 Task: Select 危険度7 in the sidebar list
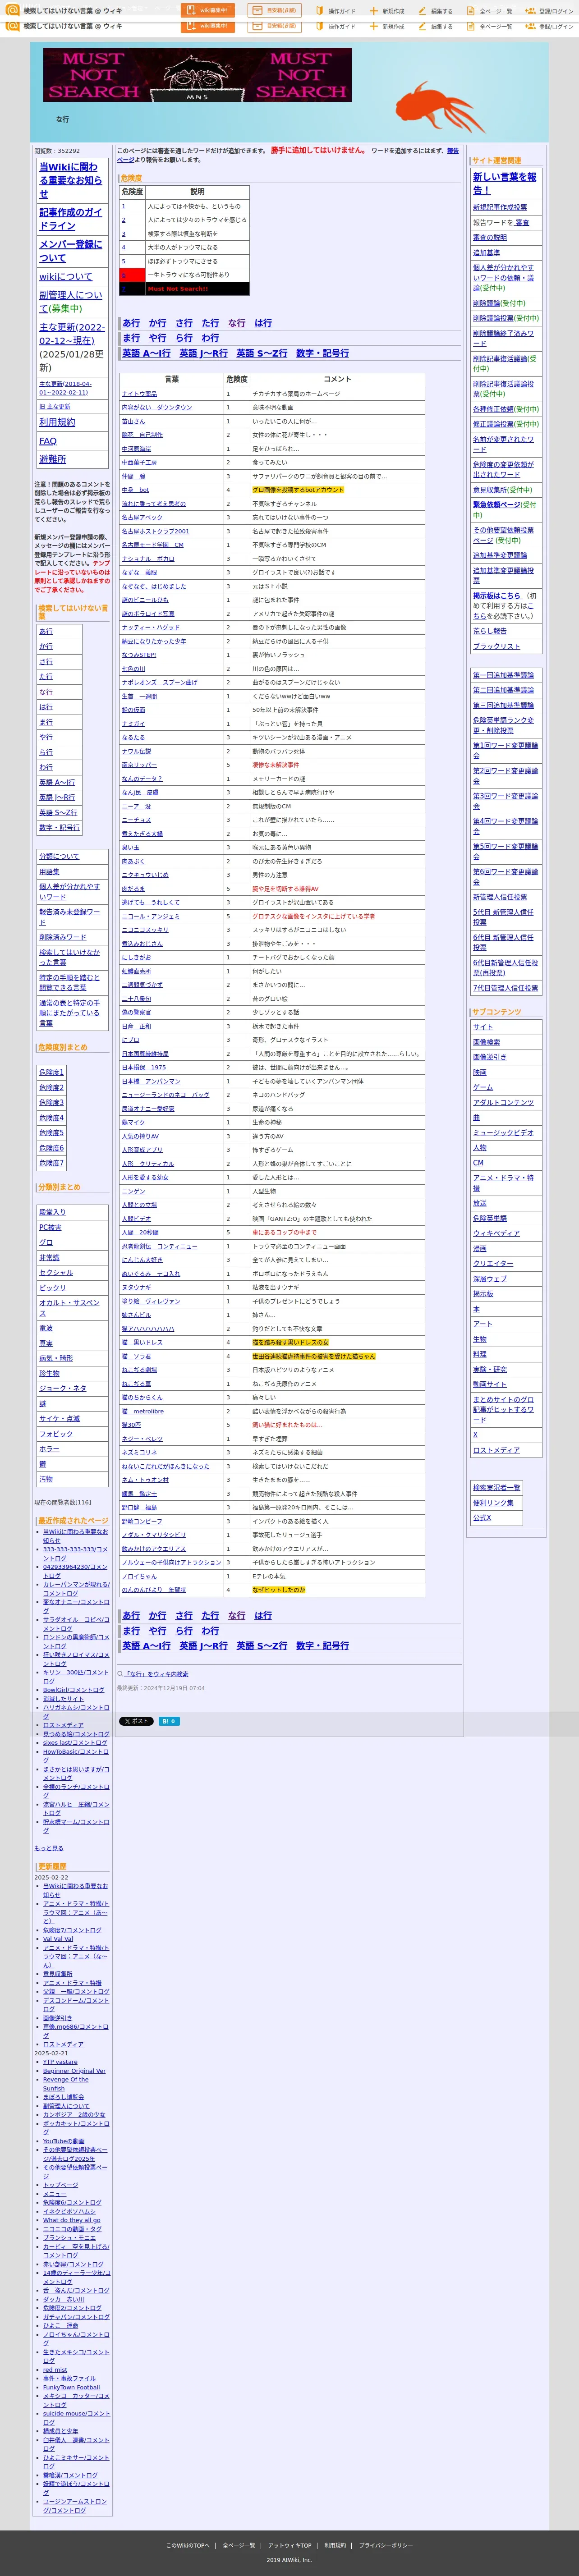coord(51,1163)
